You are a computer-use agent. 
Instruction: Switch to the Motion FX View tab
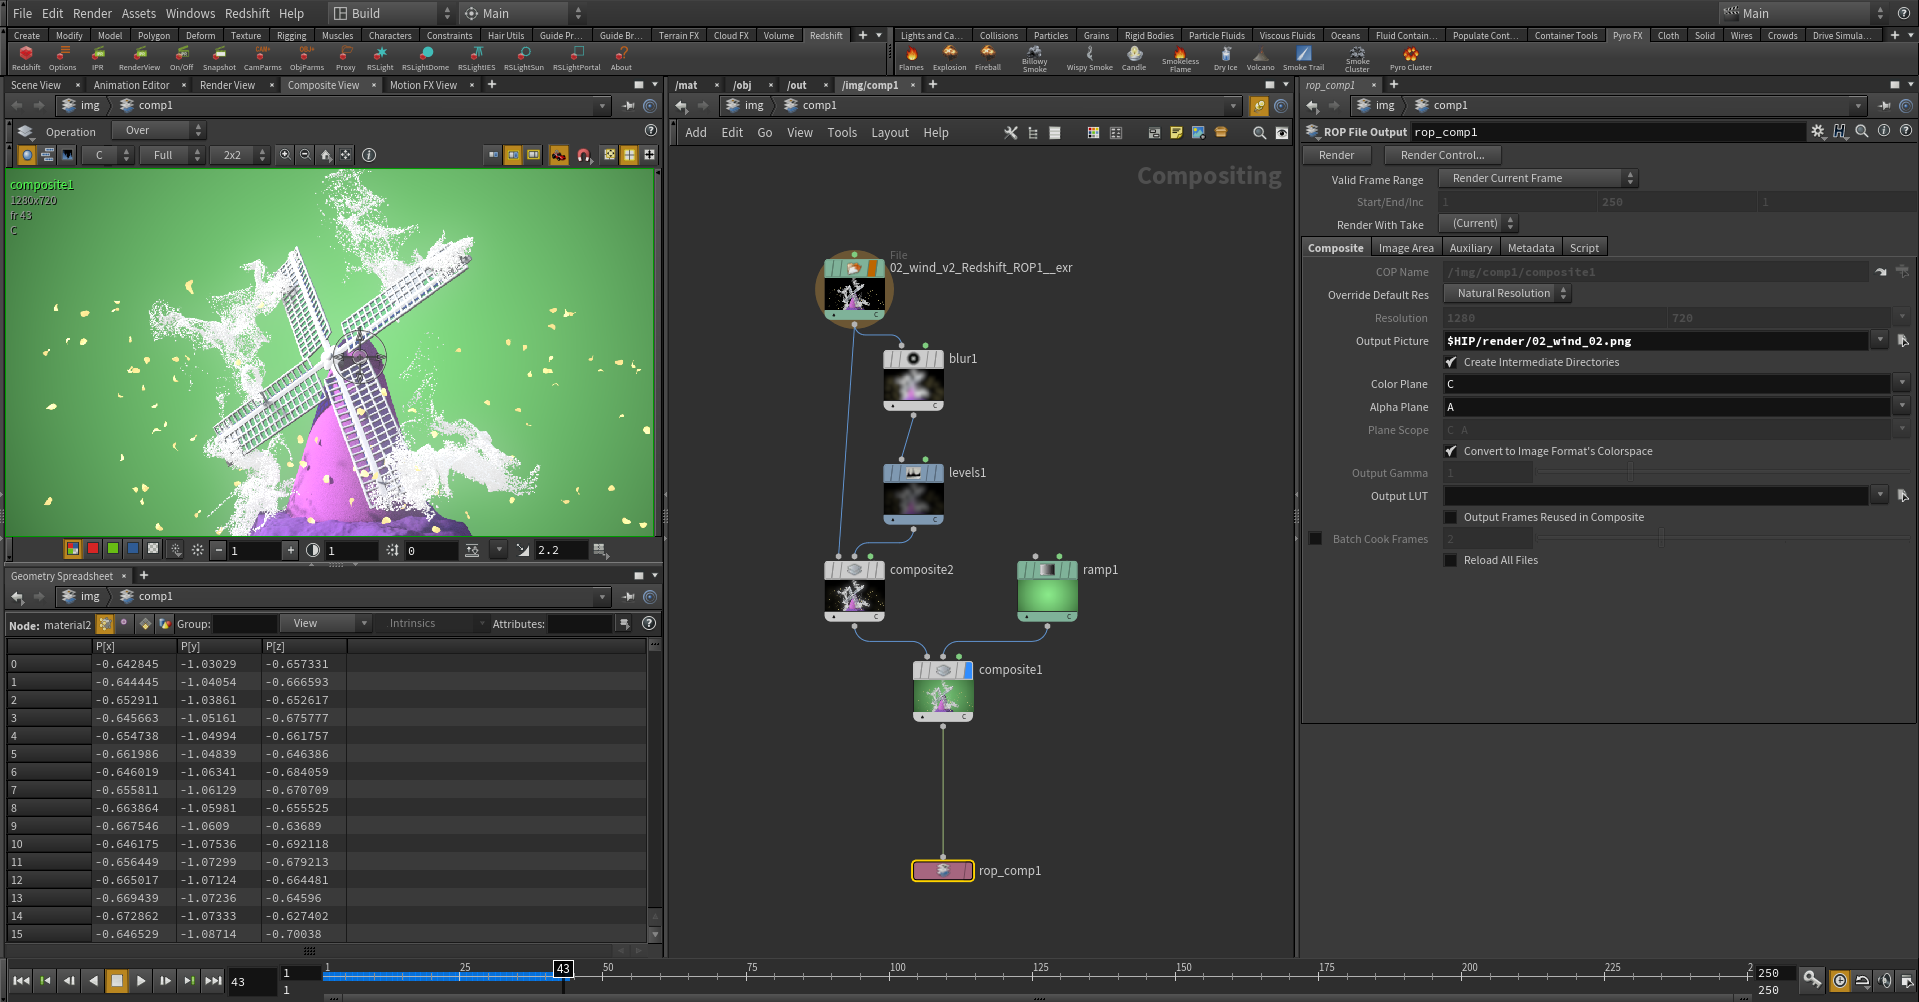tap(423, 85)
